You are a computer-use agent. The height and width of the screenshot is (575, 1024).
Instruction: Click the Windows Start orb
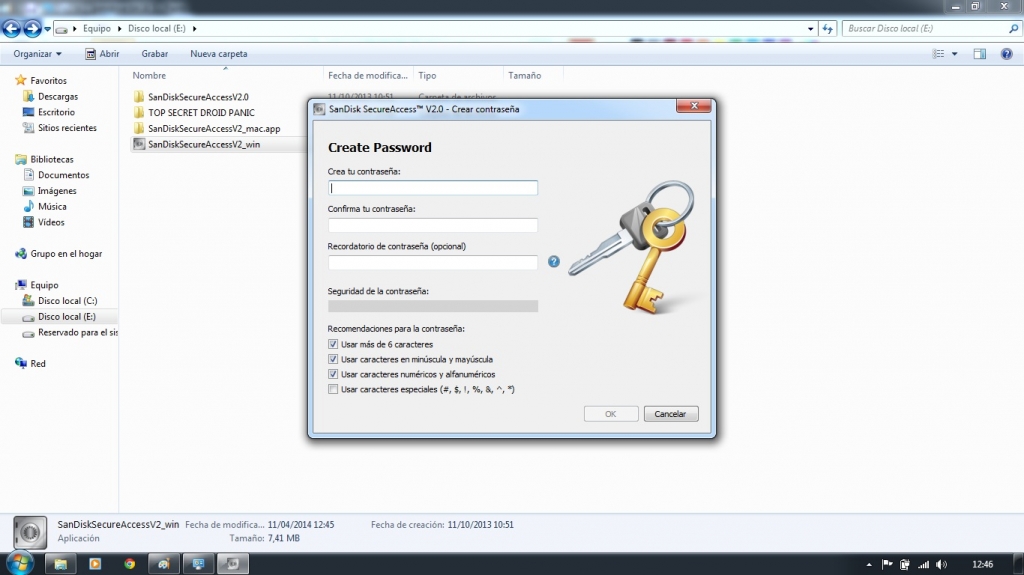click(20, 564)
